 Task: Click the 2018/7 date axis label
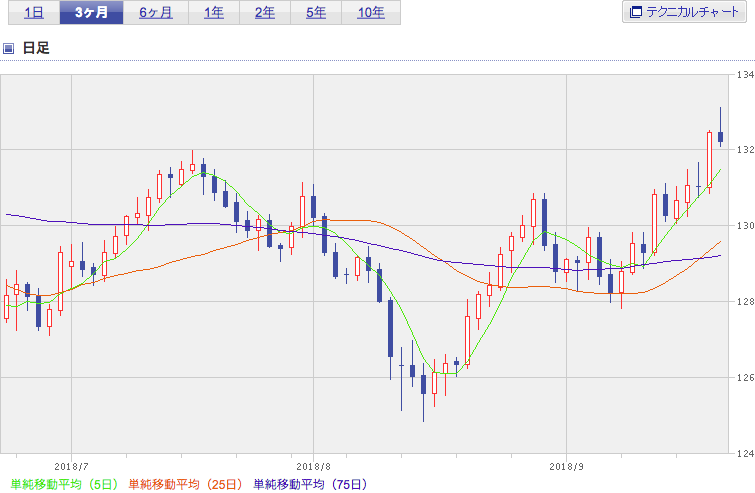coord(71,467)
